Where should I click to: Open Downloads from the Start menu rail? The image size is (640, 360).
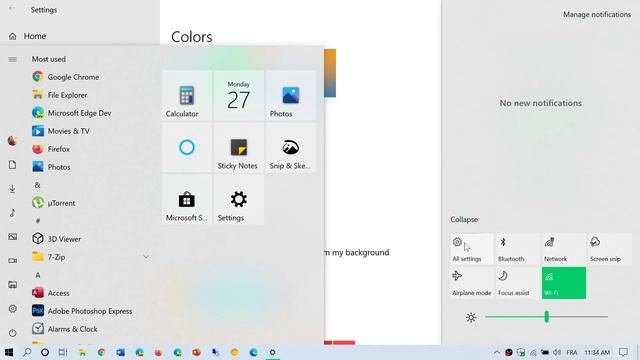(x=13, y=189)
